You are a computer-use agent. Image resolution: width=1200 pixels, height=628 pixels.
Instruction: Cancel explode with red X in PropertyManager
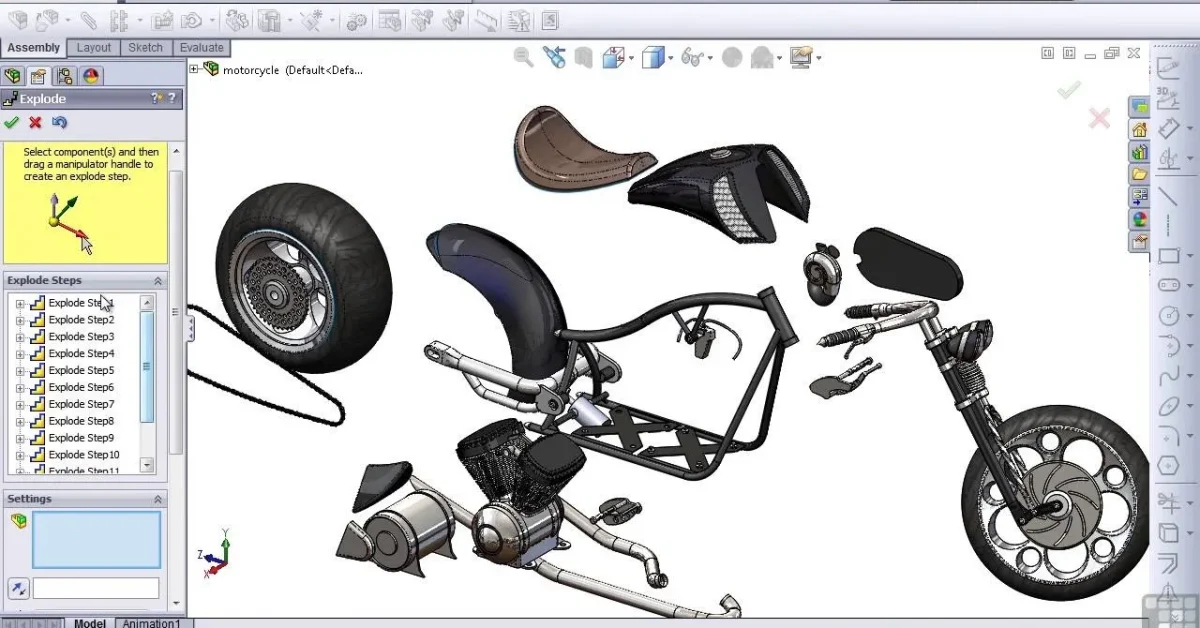click(x=35, y=122)
